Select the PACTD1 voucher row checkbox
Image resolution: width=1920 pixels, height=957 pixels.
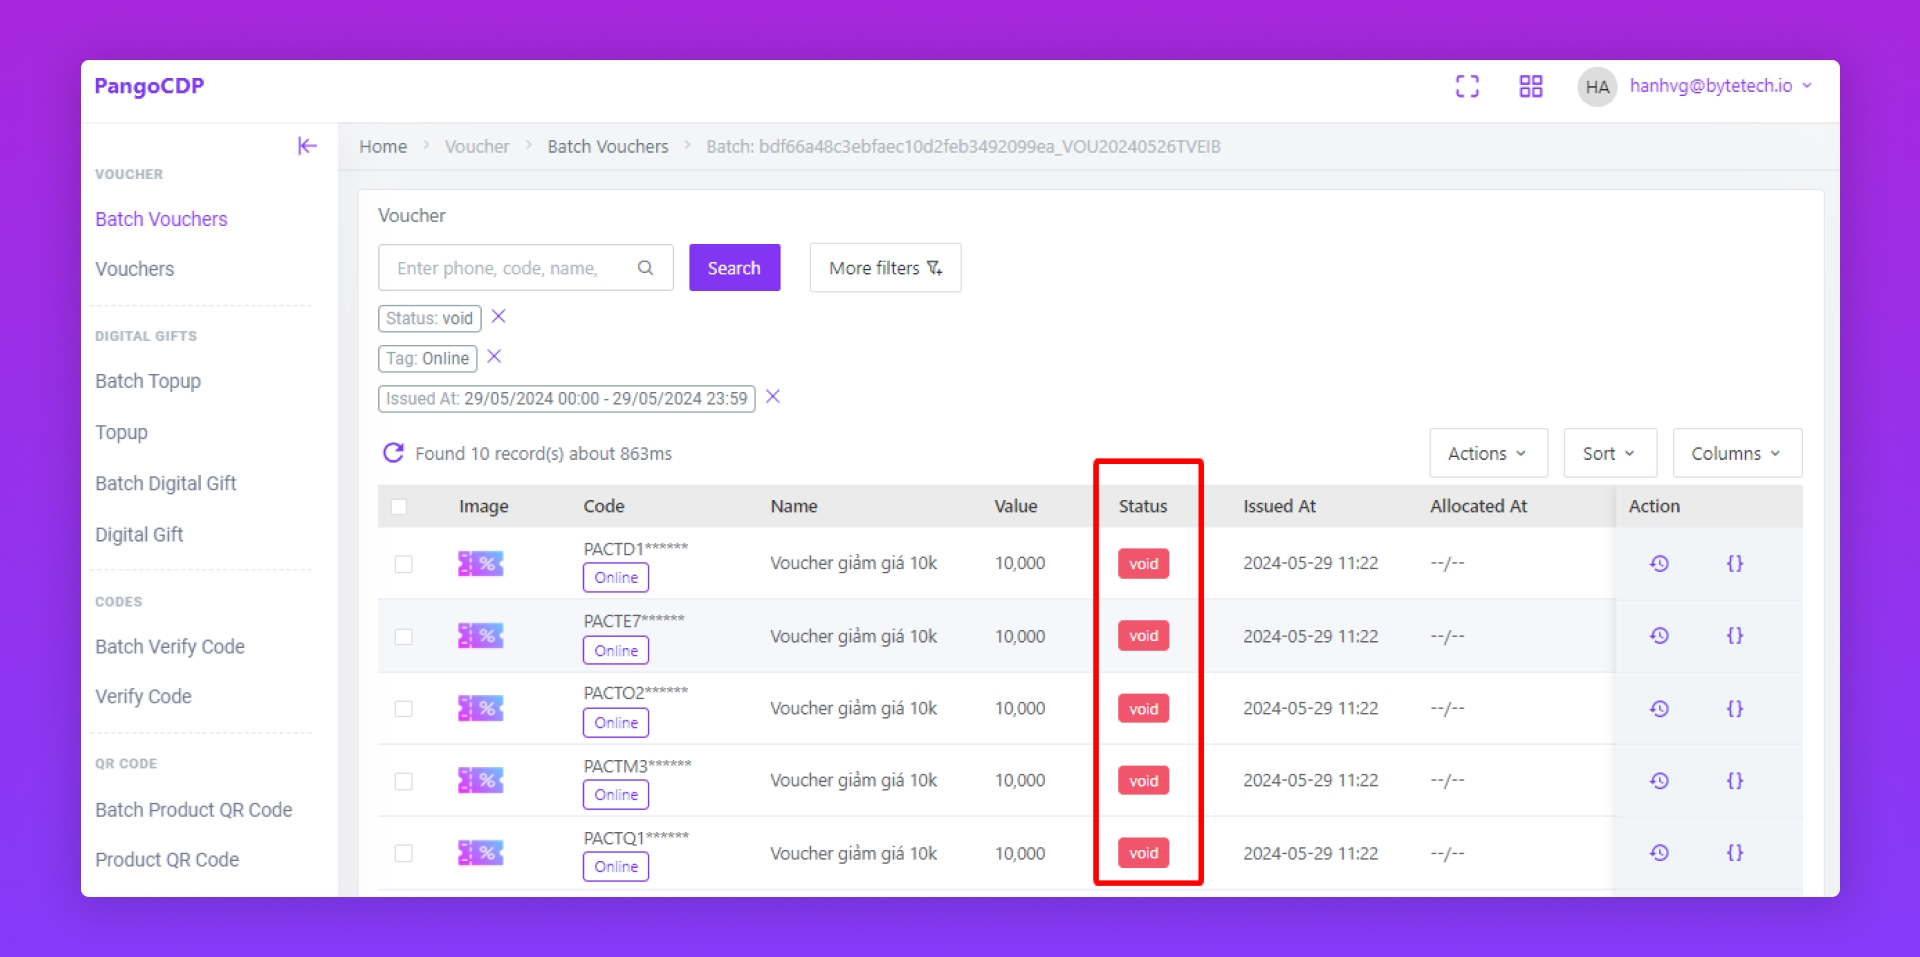click(404, 564)
